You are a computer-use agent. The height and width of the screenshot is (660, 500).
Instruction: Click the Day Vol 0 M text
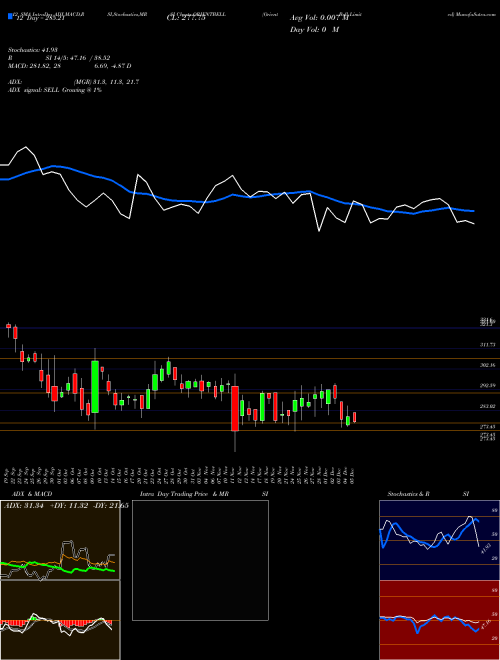click(x=314, y=30)
